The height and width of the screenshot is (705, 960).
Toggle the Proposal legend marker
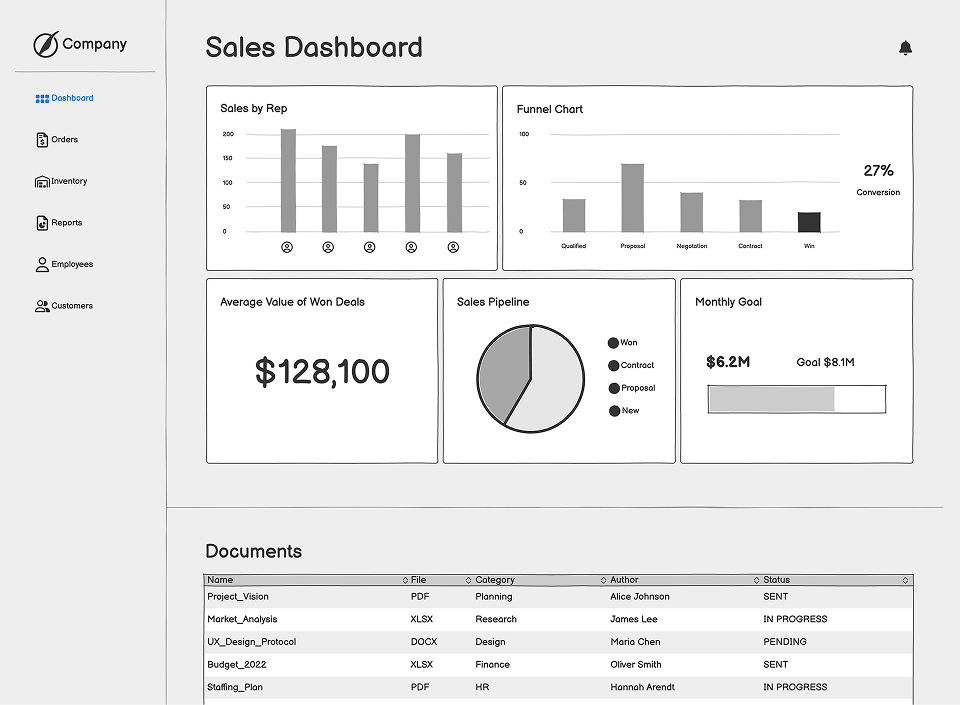pos(613,388)
